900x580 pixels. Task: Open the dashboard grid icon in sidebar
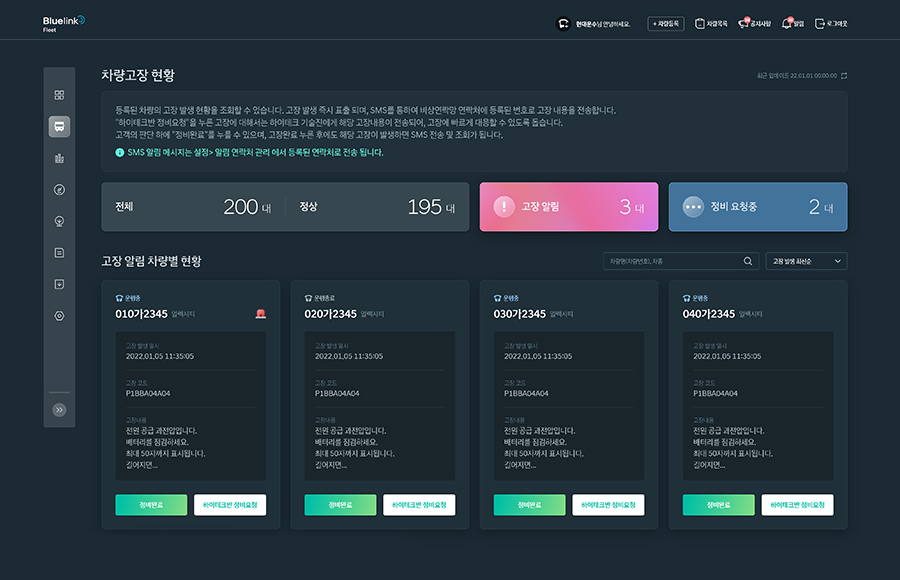[59, 95]
